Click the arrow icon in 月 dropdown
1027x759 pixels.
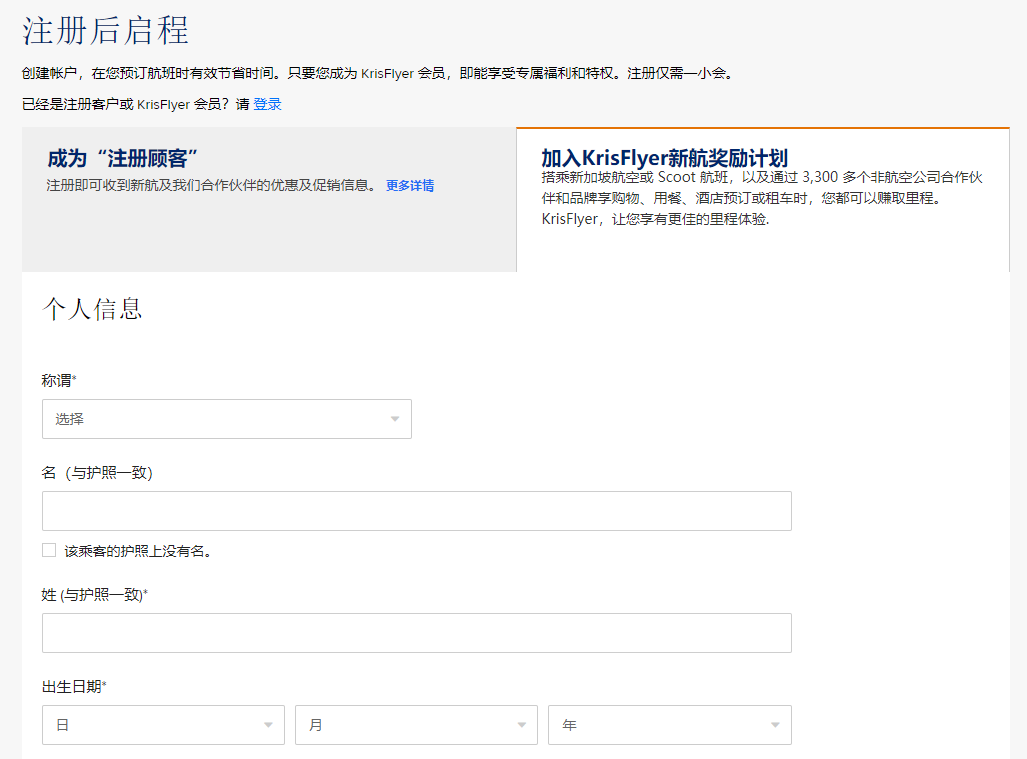tap(521, 725)
